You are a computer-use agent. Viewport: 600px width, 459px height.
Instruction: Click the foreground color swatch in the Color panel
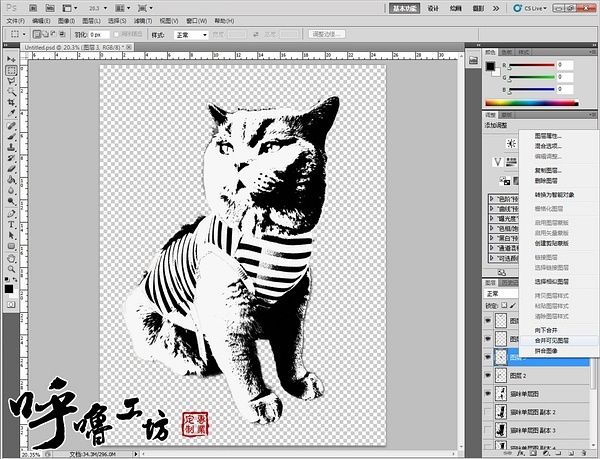[x=490, y=66]
